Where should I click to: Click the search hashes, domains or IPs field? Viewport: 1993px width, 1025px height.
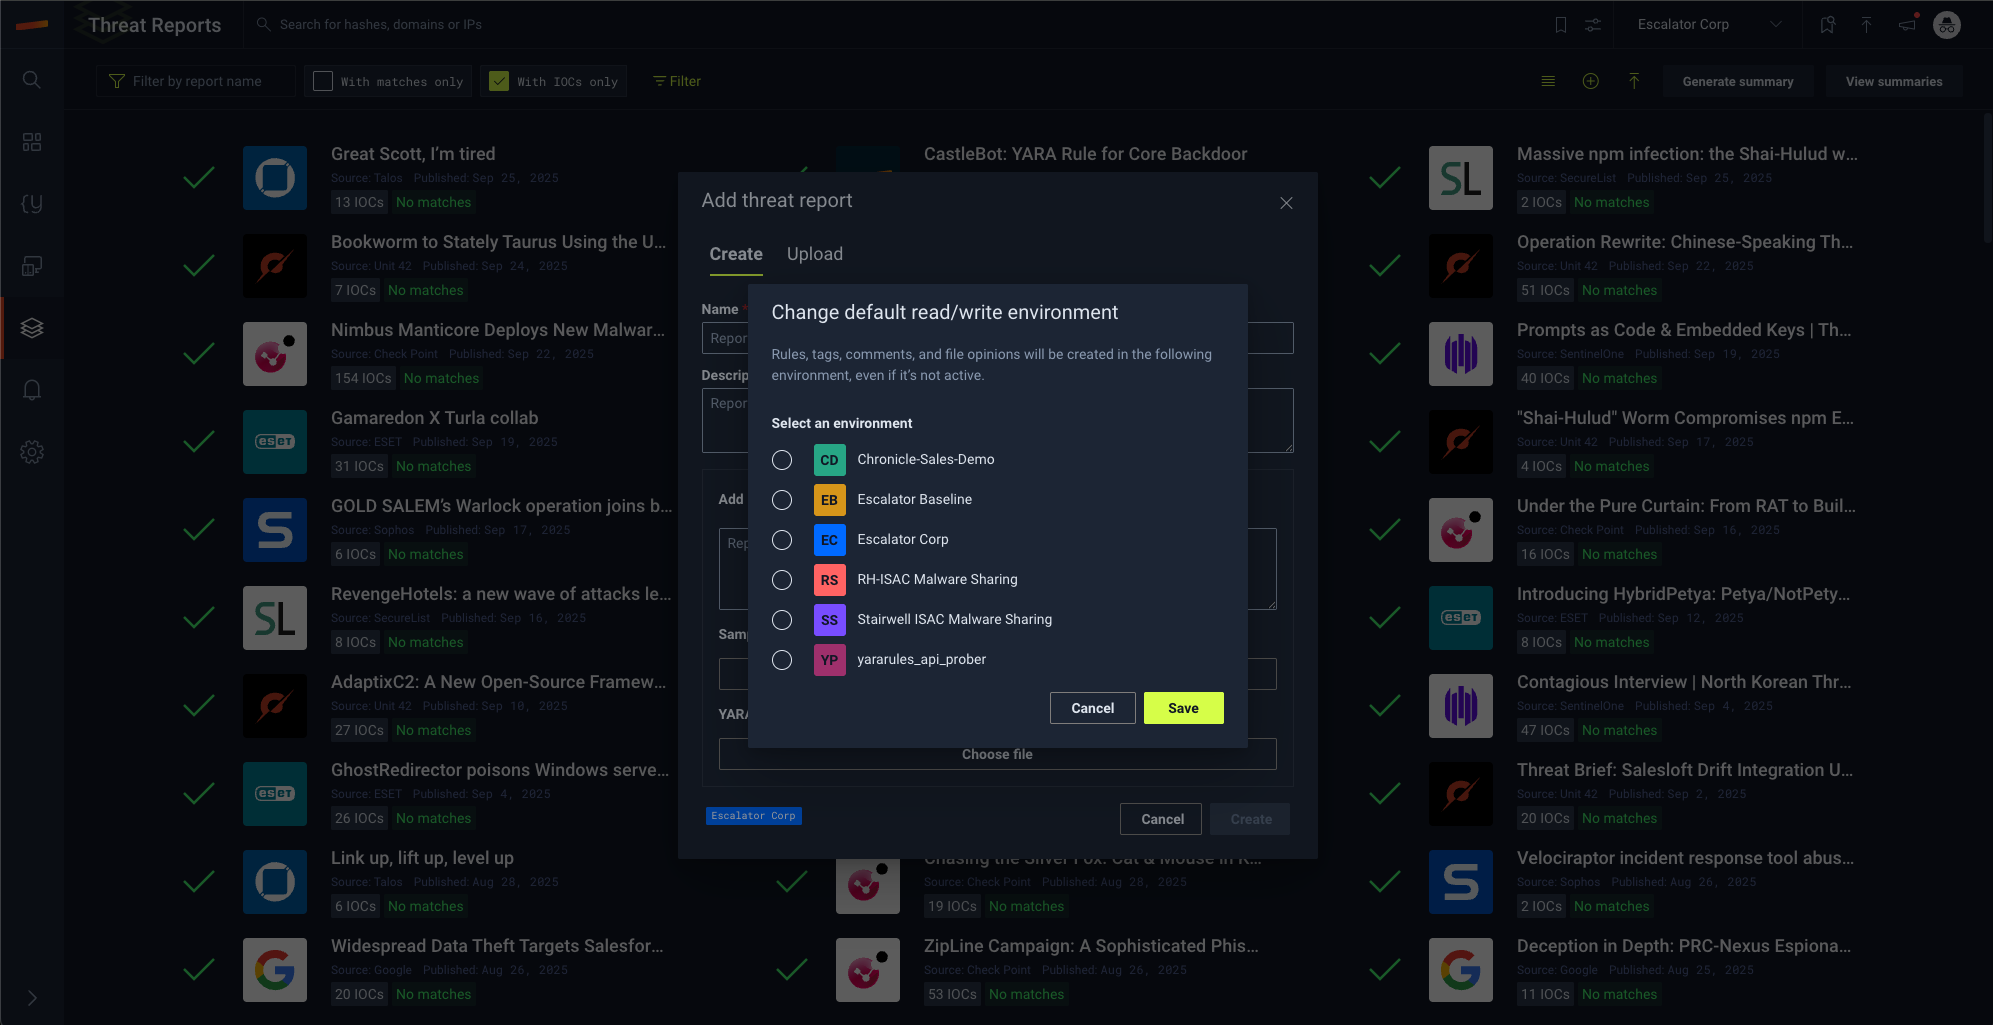(380, 24)
